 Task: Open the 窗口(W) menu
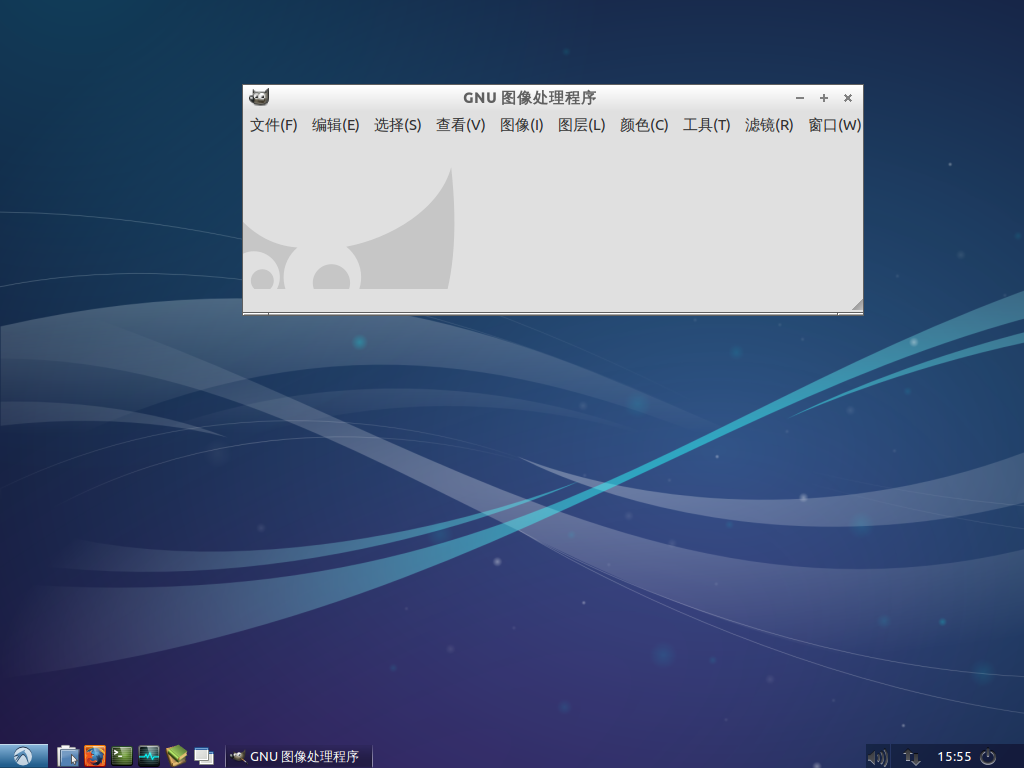tap(835, 125)
